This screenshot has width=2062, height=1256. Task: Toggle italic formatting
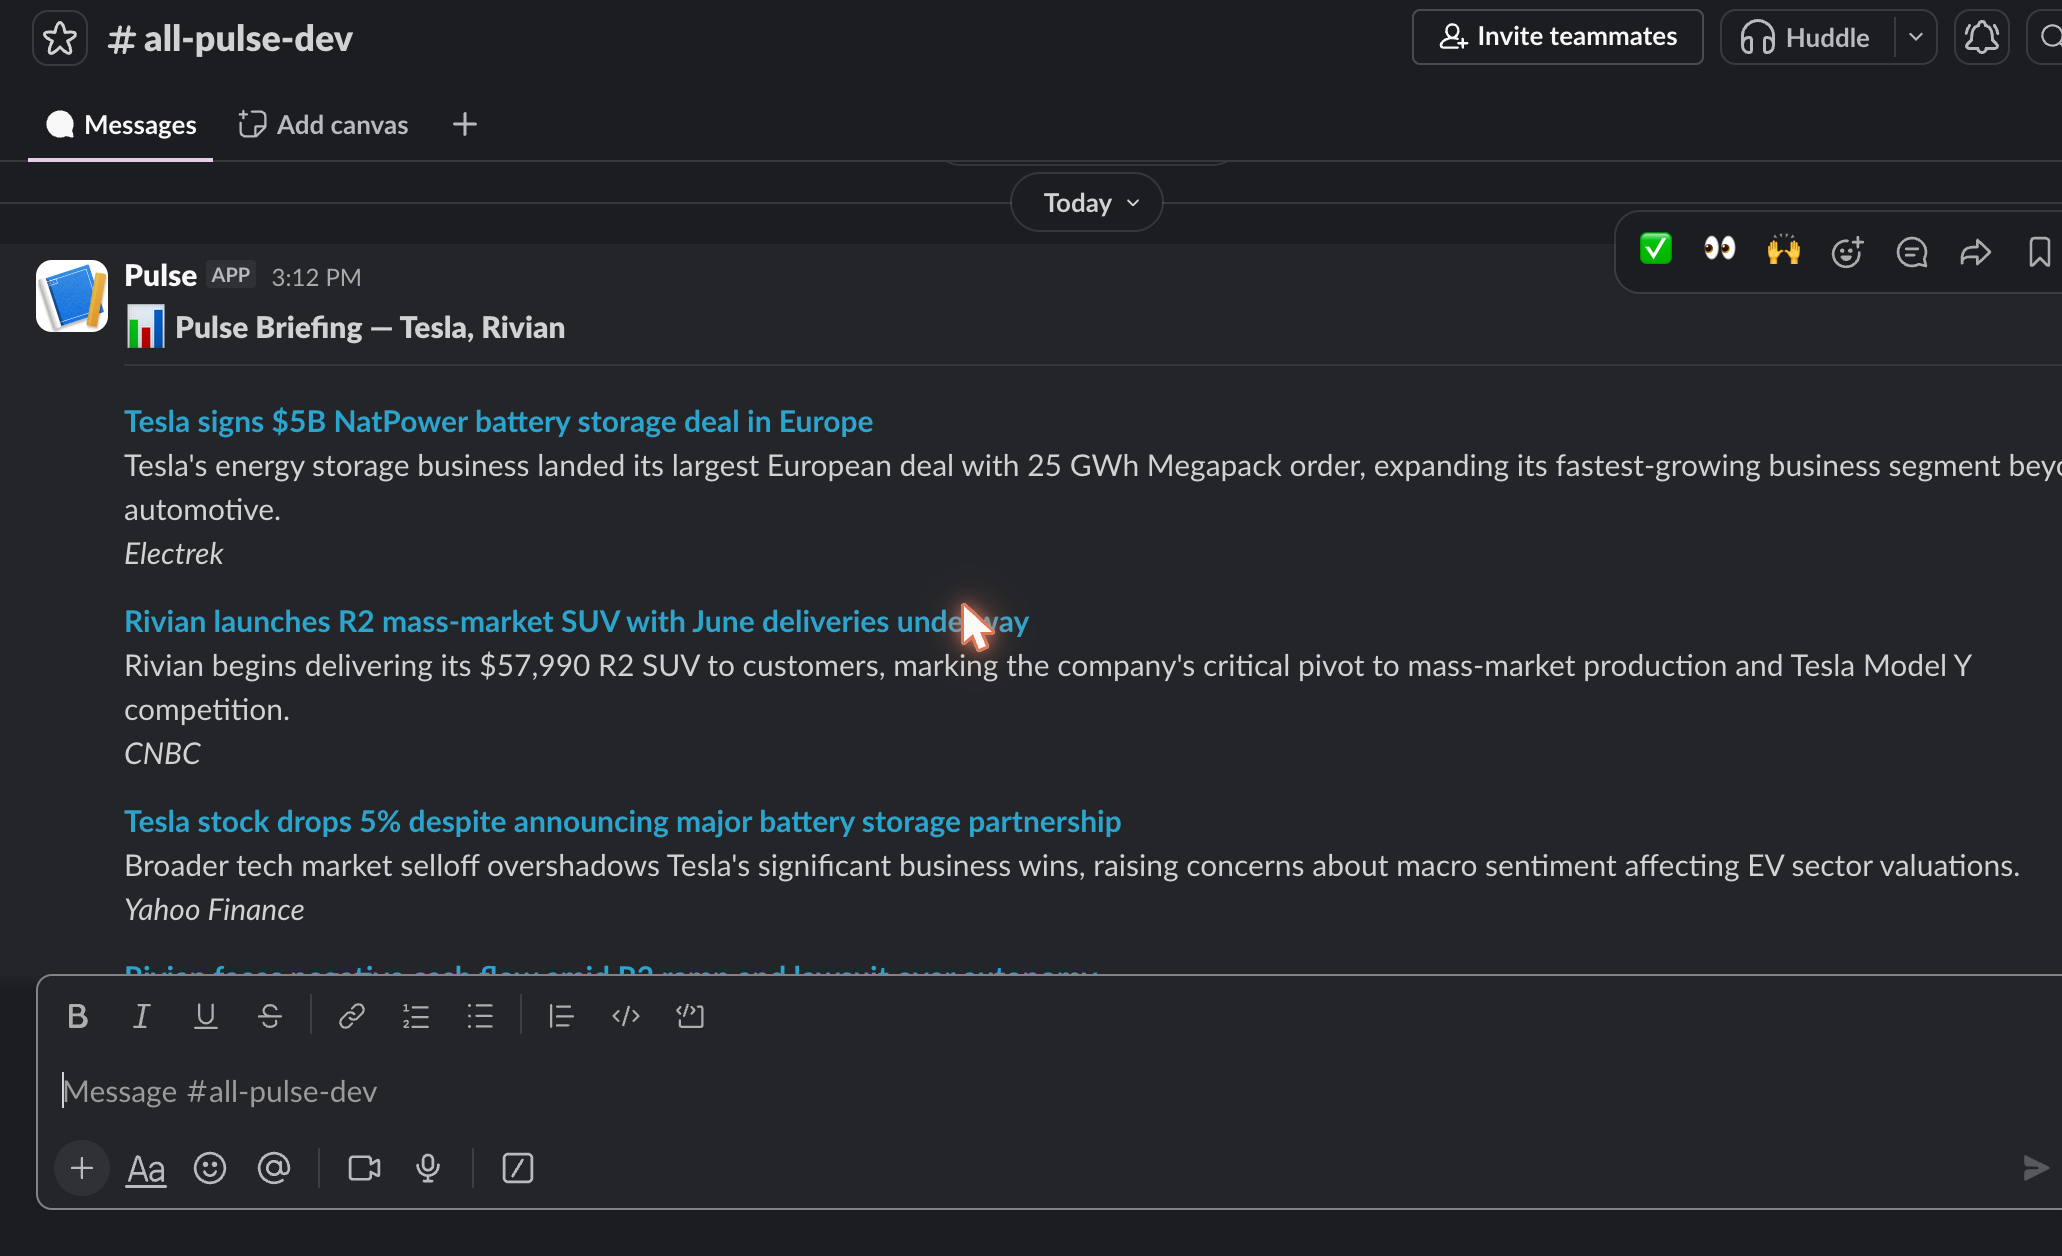(141, 1016)
